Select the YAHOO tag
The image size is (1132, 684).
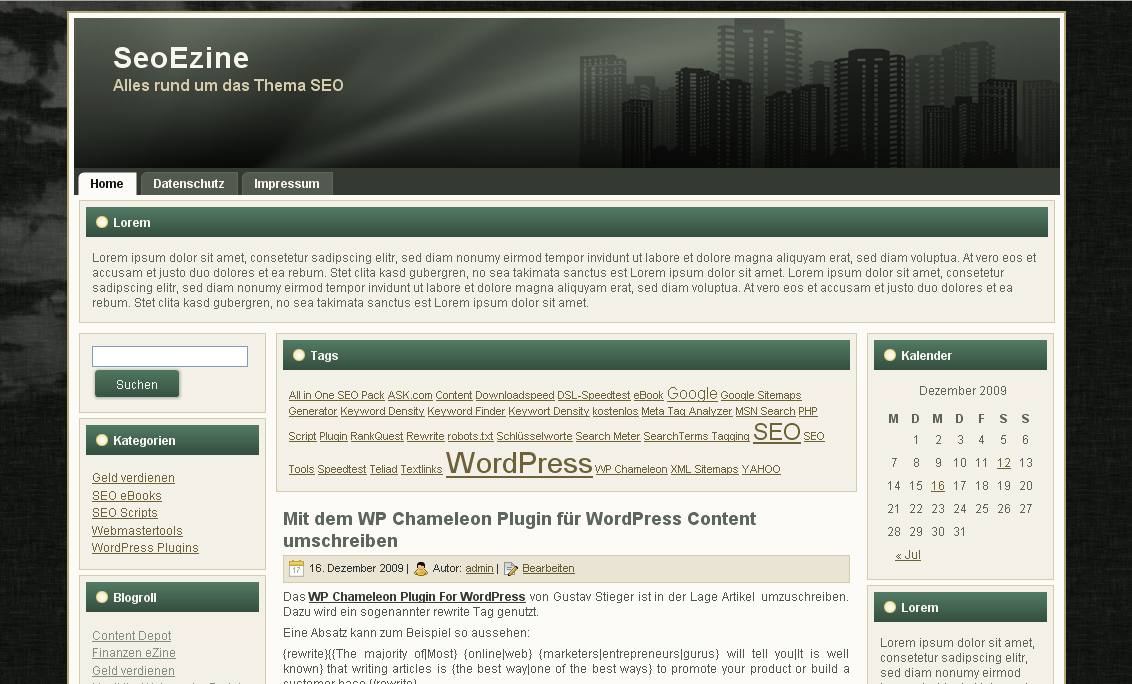[x=761, y=469]
